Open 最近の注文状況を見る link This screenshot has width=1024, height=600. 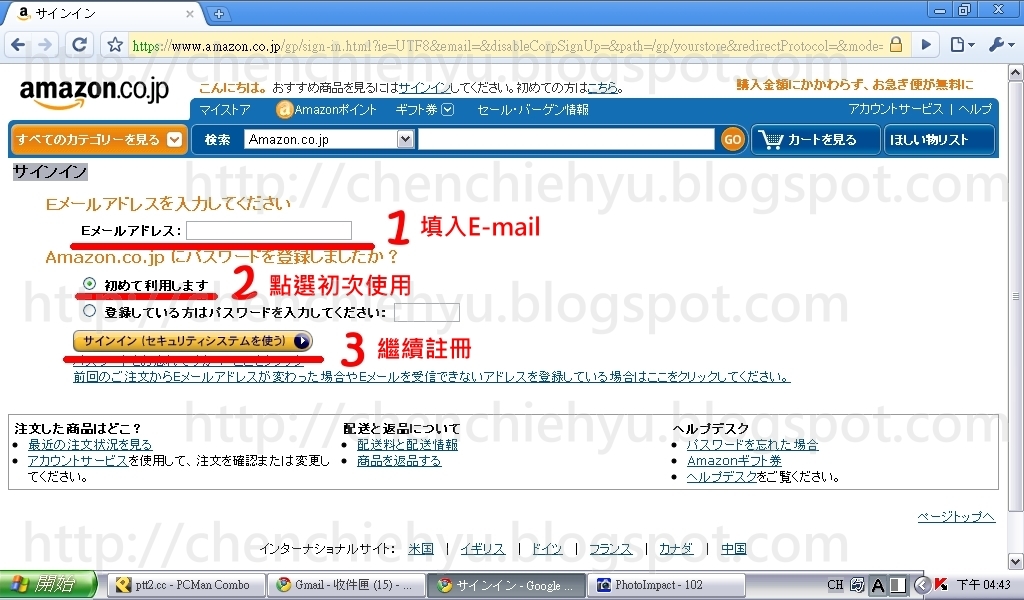90,445
